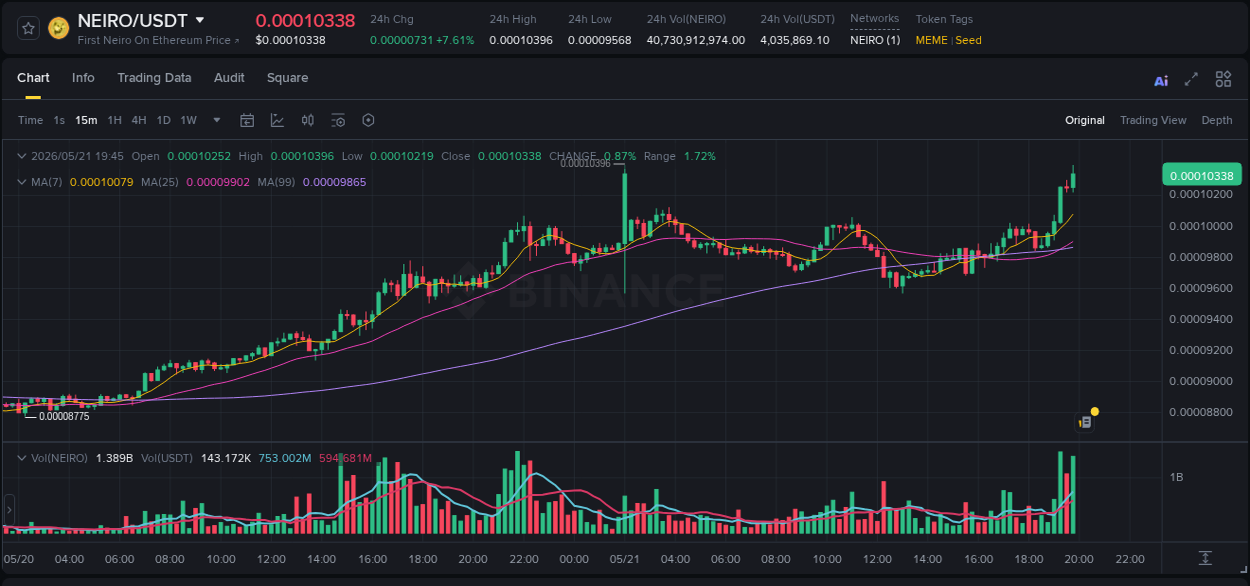Click the hexagon chart settings icon
This screenshot has width=1250, height=586.
click(368, 120)
